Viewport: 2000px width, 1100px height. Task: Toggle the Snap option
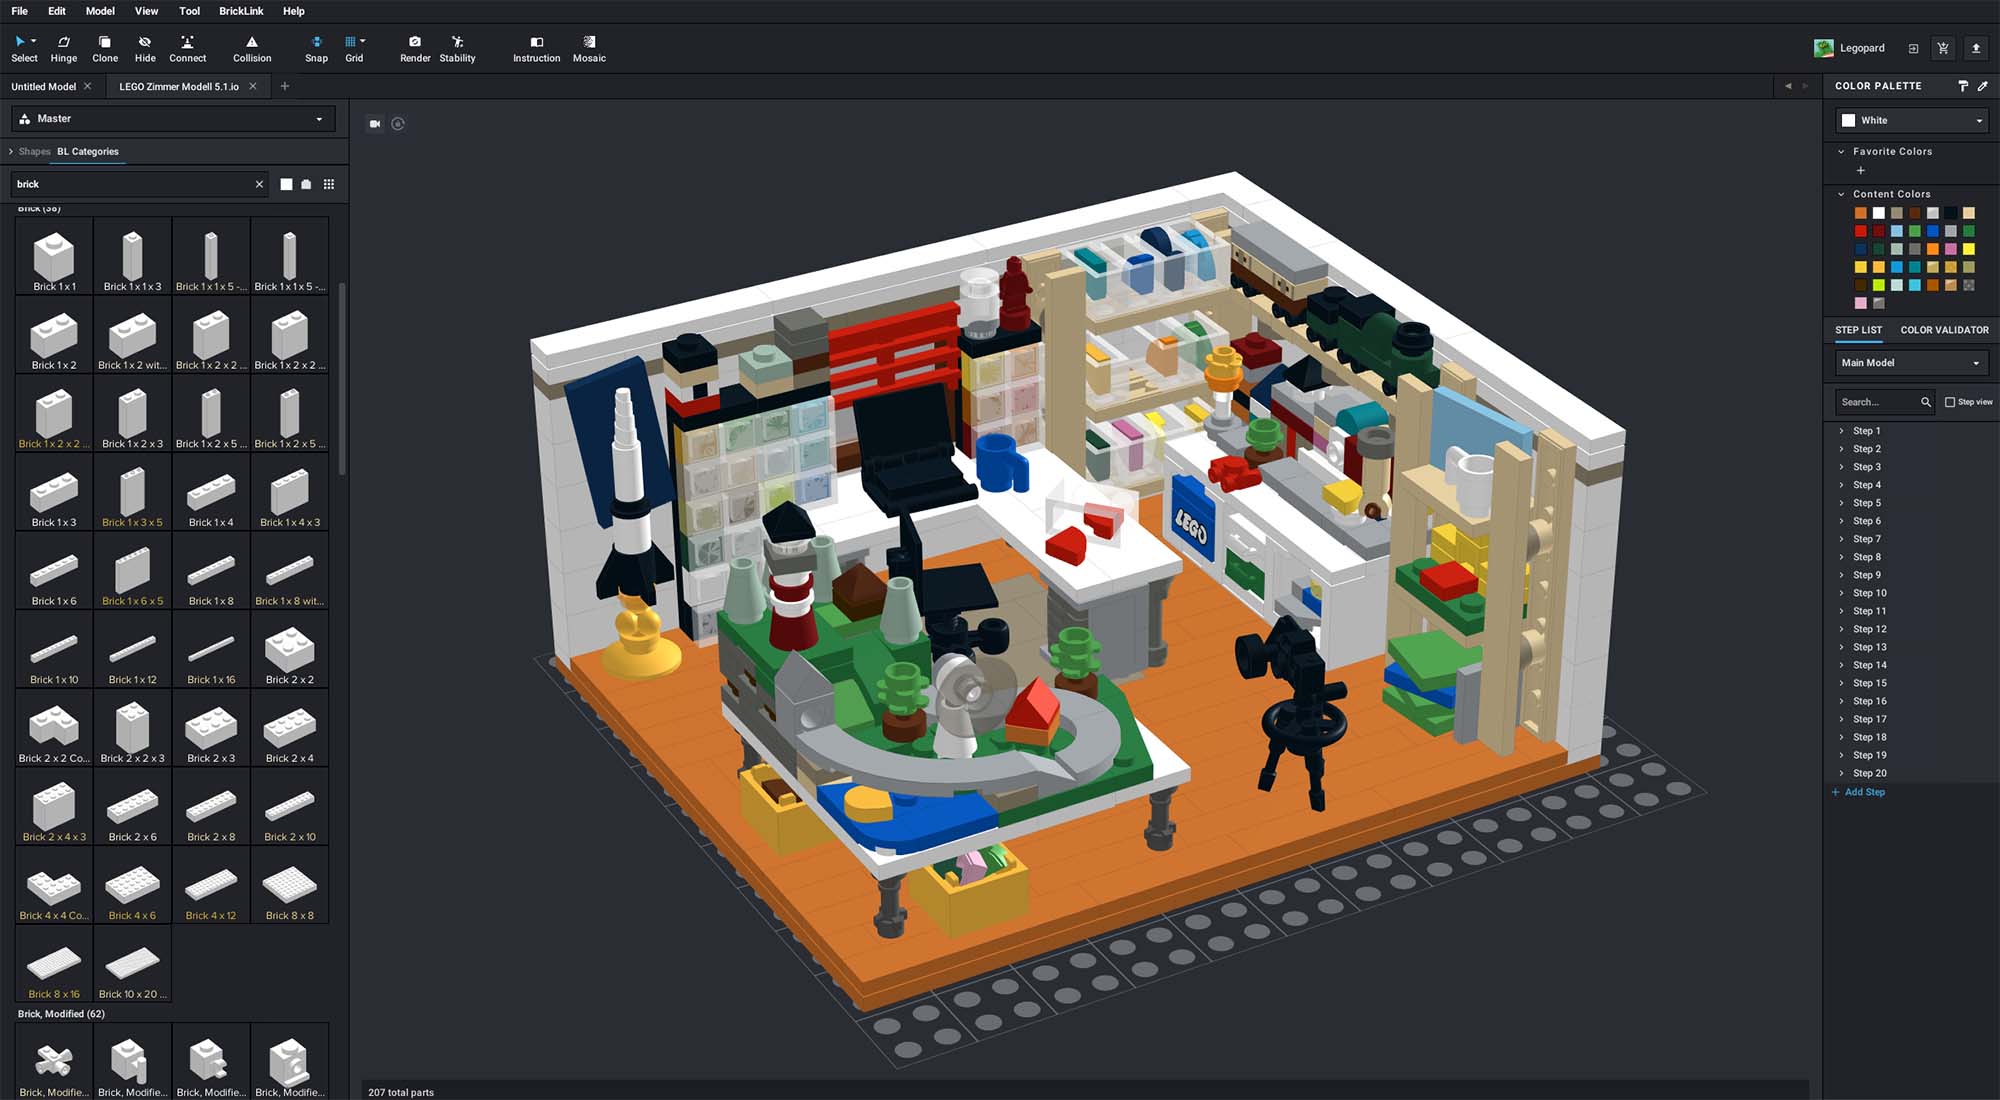[x=316, y=48]
